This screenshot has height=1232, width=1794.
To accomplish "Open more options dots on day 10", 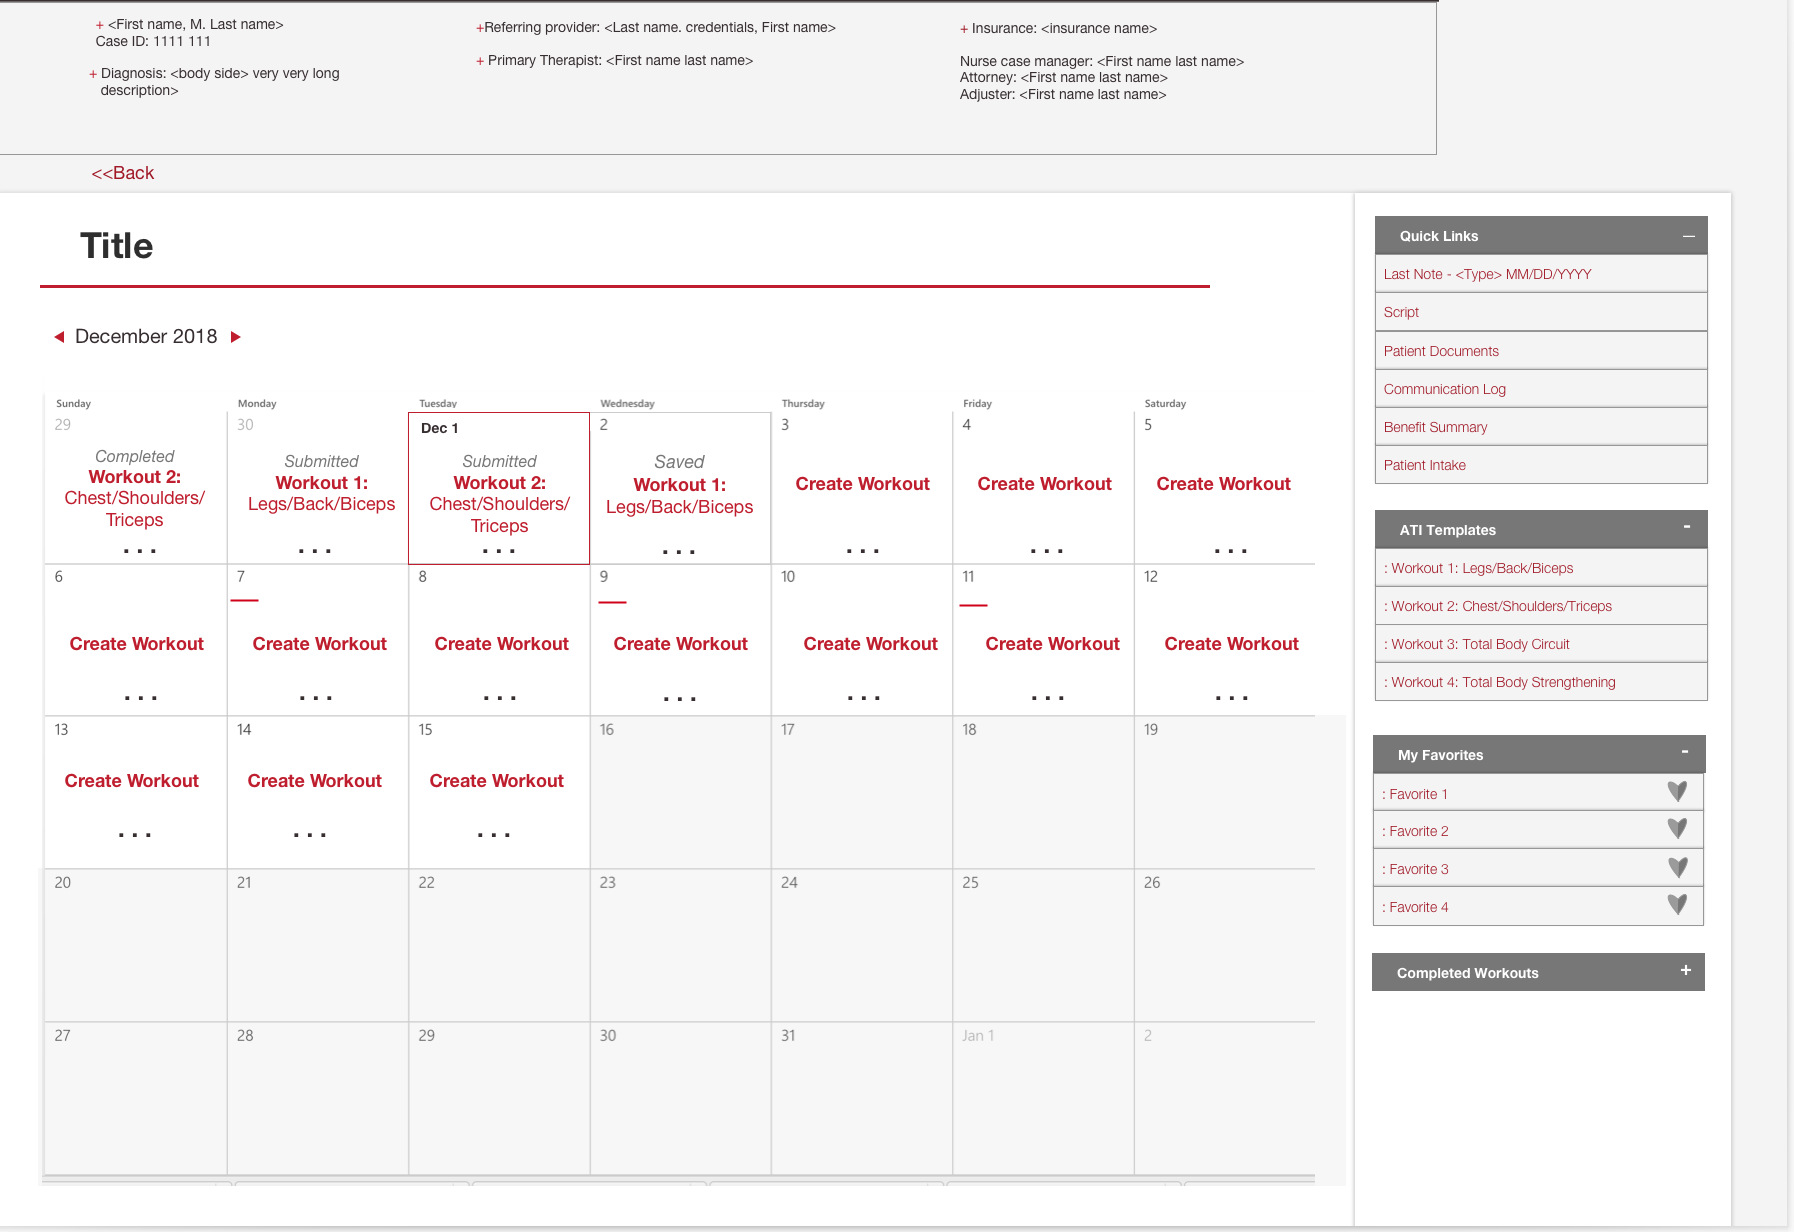I will 864,698.
